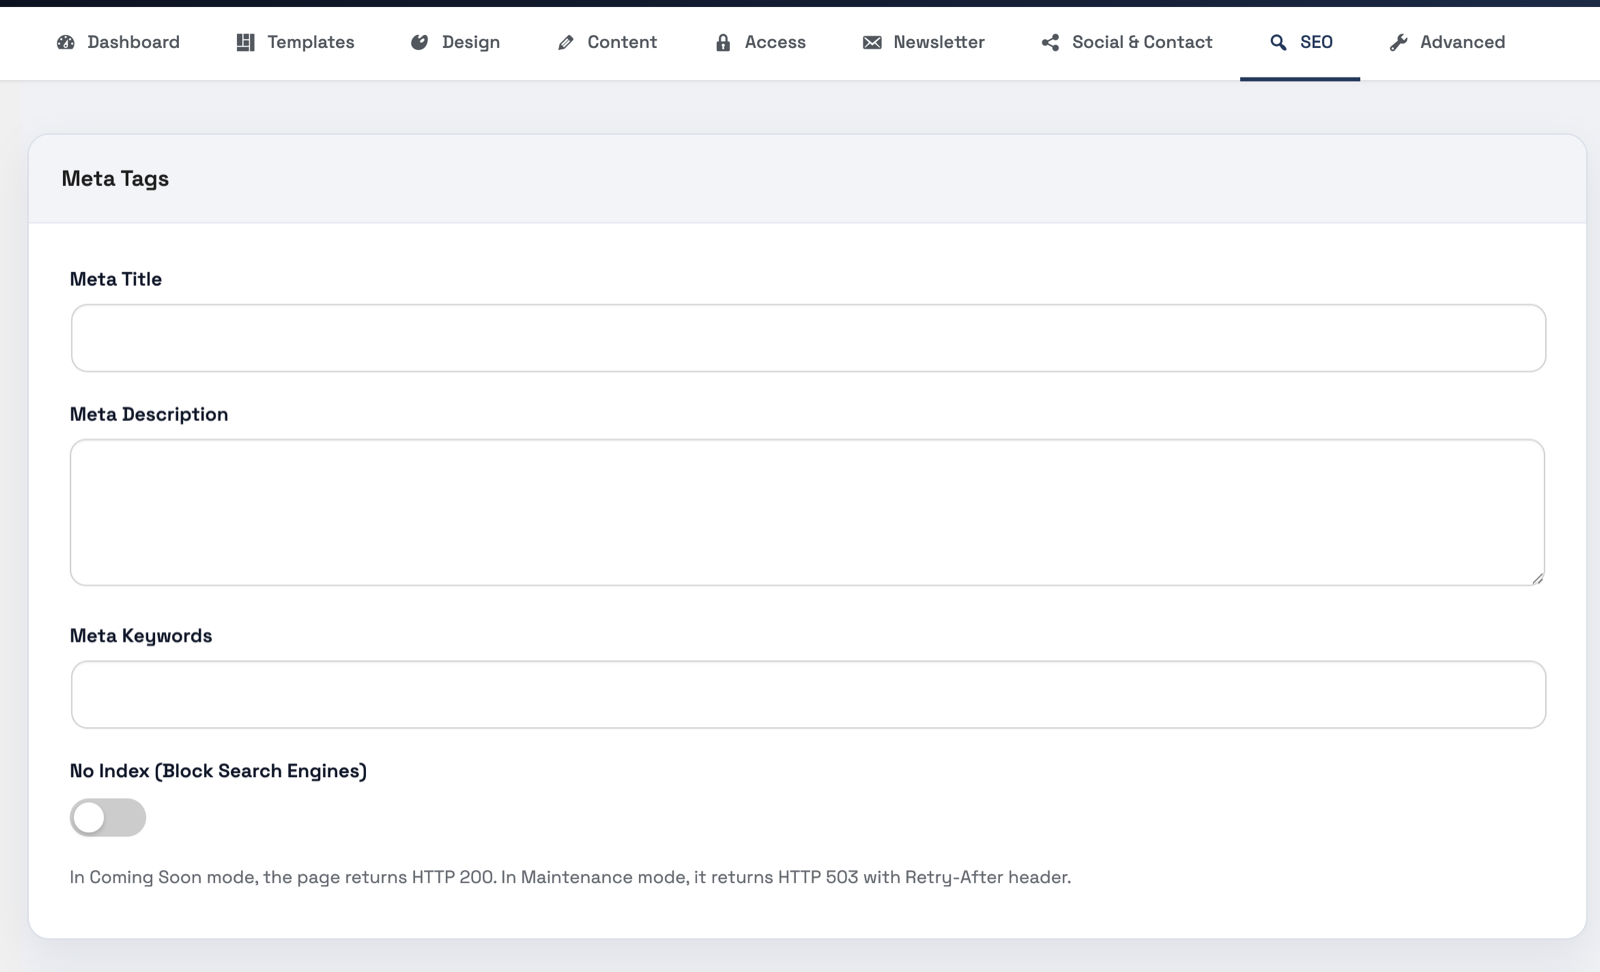Screen dimensions: 1600x972
Task: Click the Meta Description resize handle
Action: (1537, 578)
